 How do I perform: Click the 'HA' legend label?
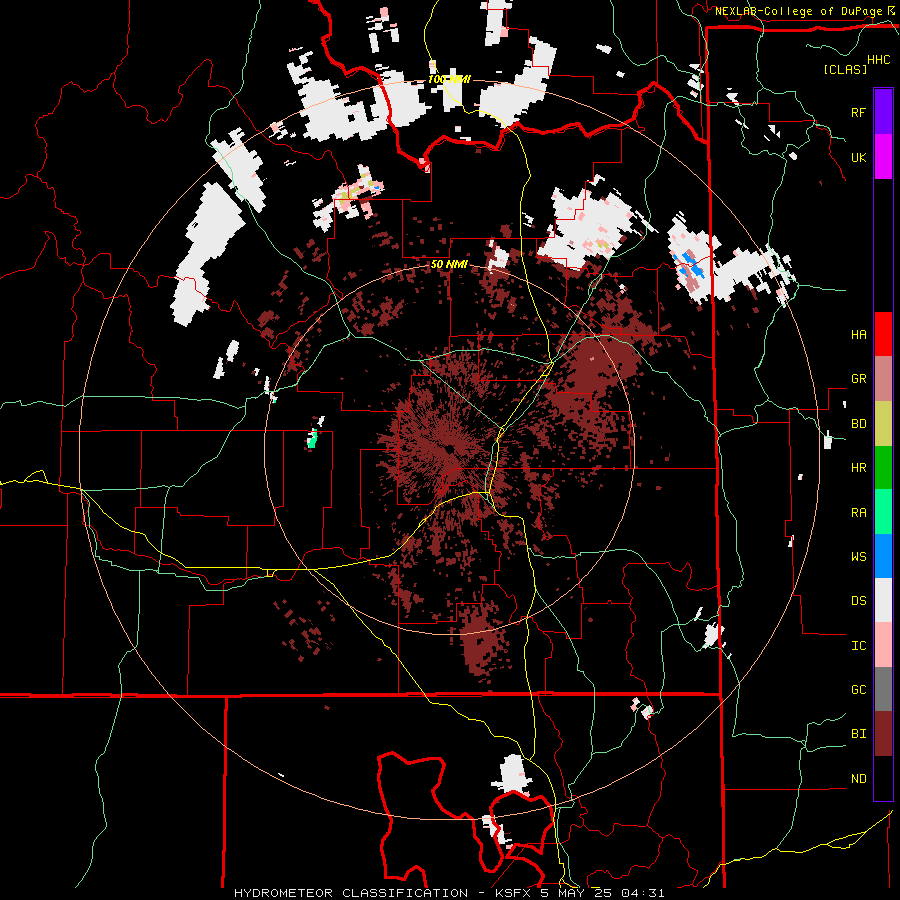tap(858, 335)
